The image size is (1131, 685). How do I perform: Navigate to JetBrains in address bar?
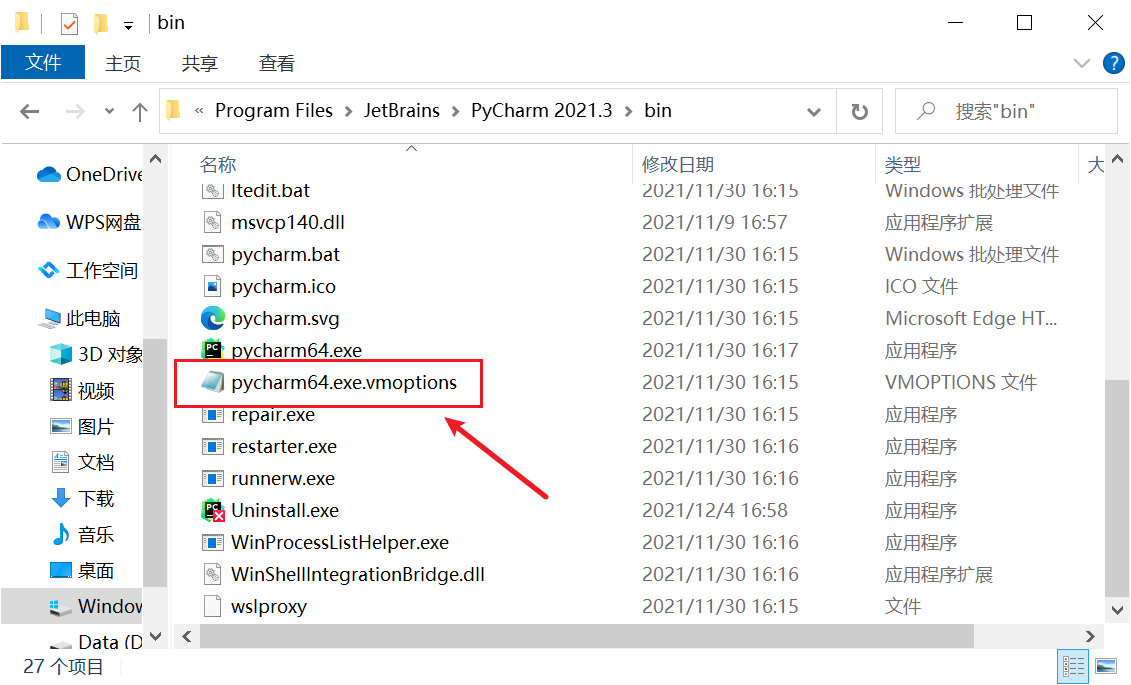coord(402,110)
